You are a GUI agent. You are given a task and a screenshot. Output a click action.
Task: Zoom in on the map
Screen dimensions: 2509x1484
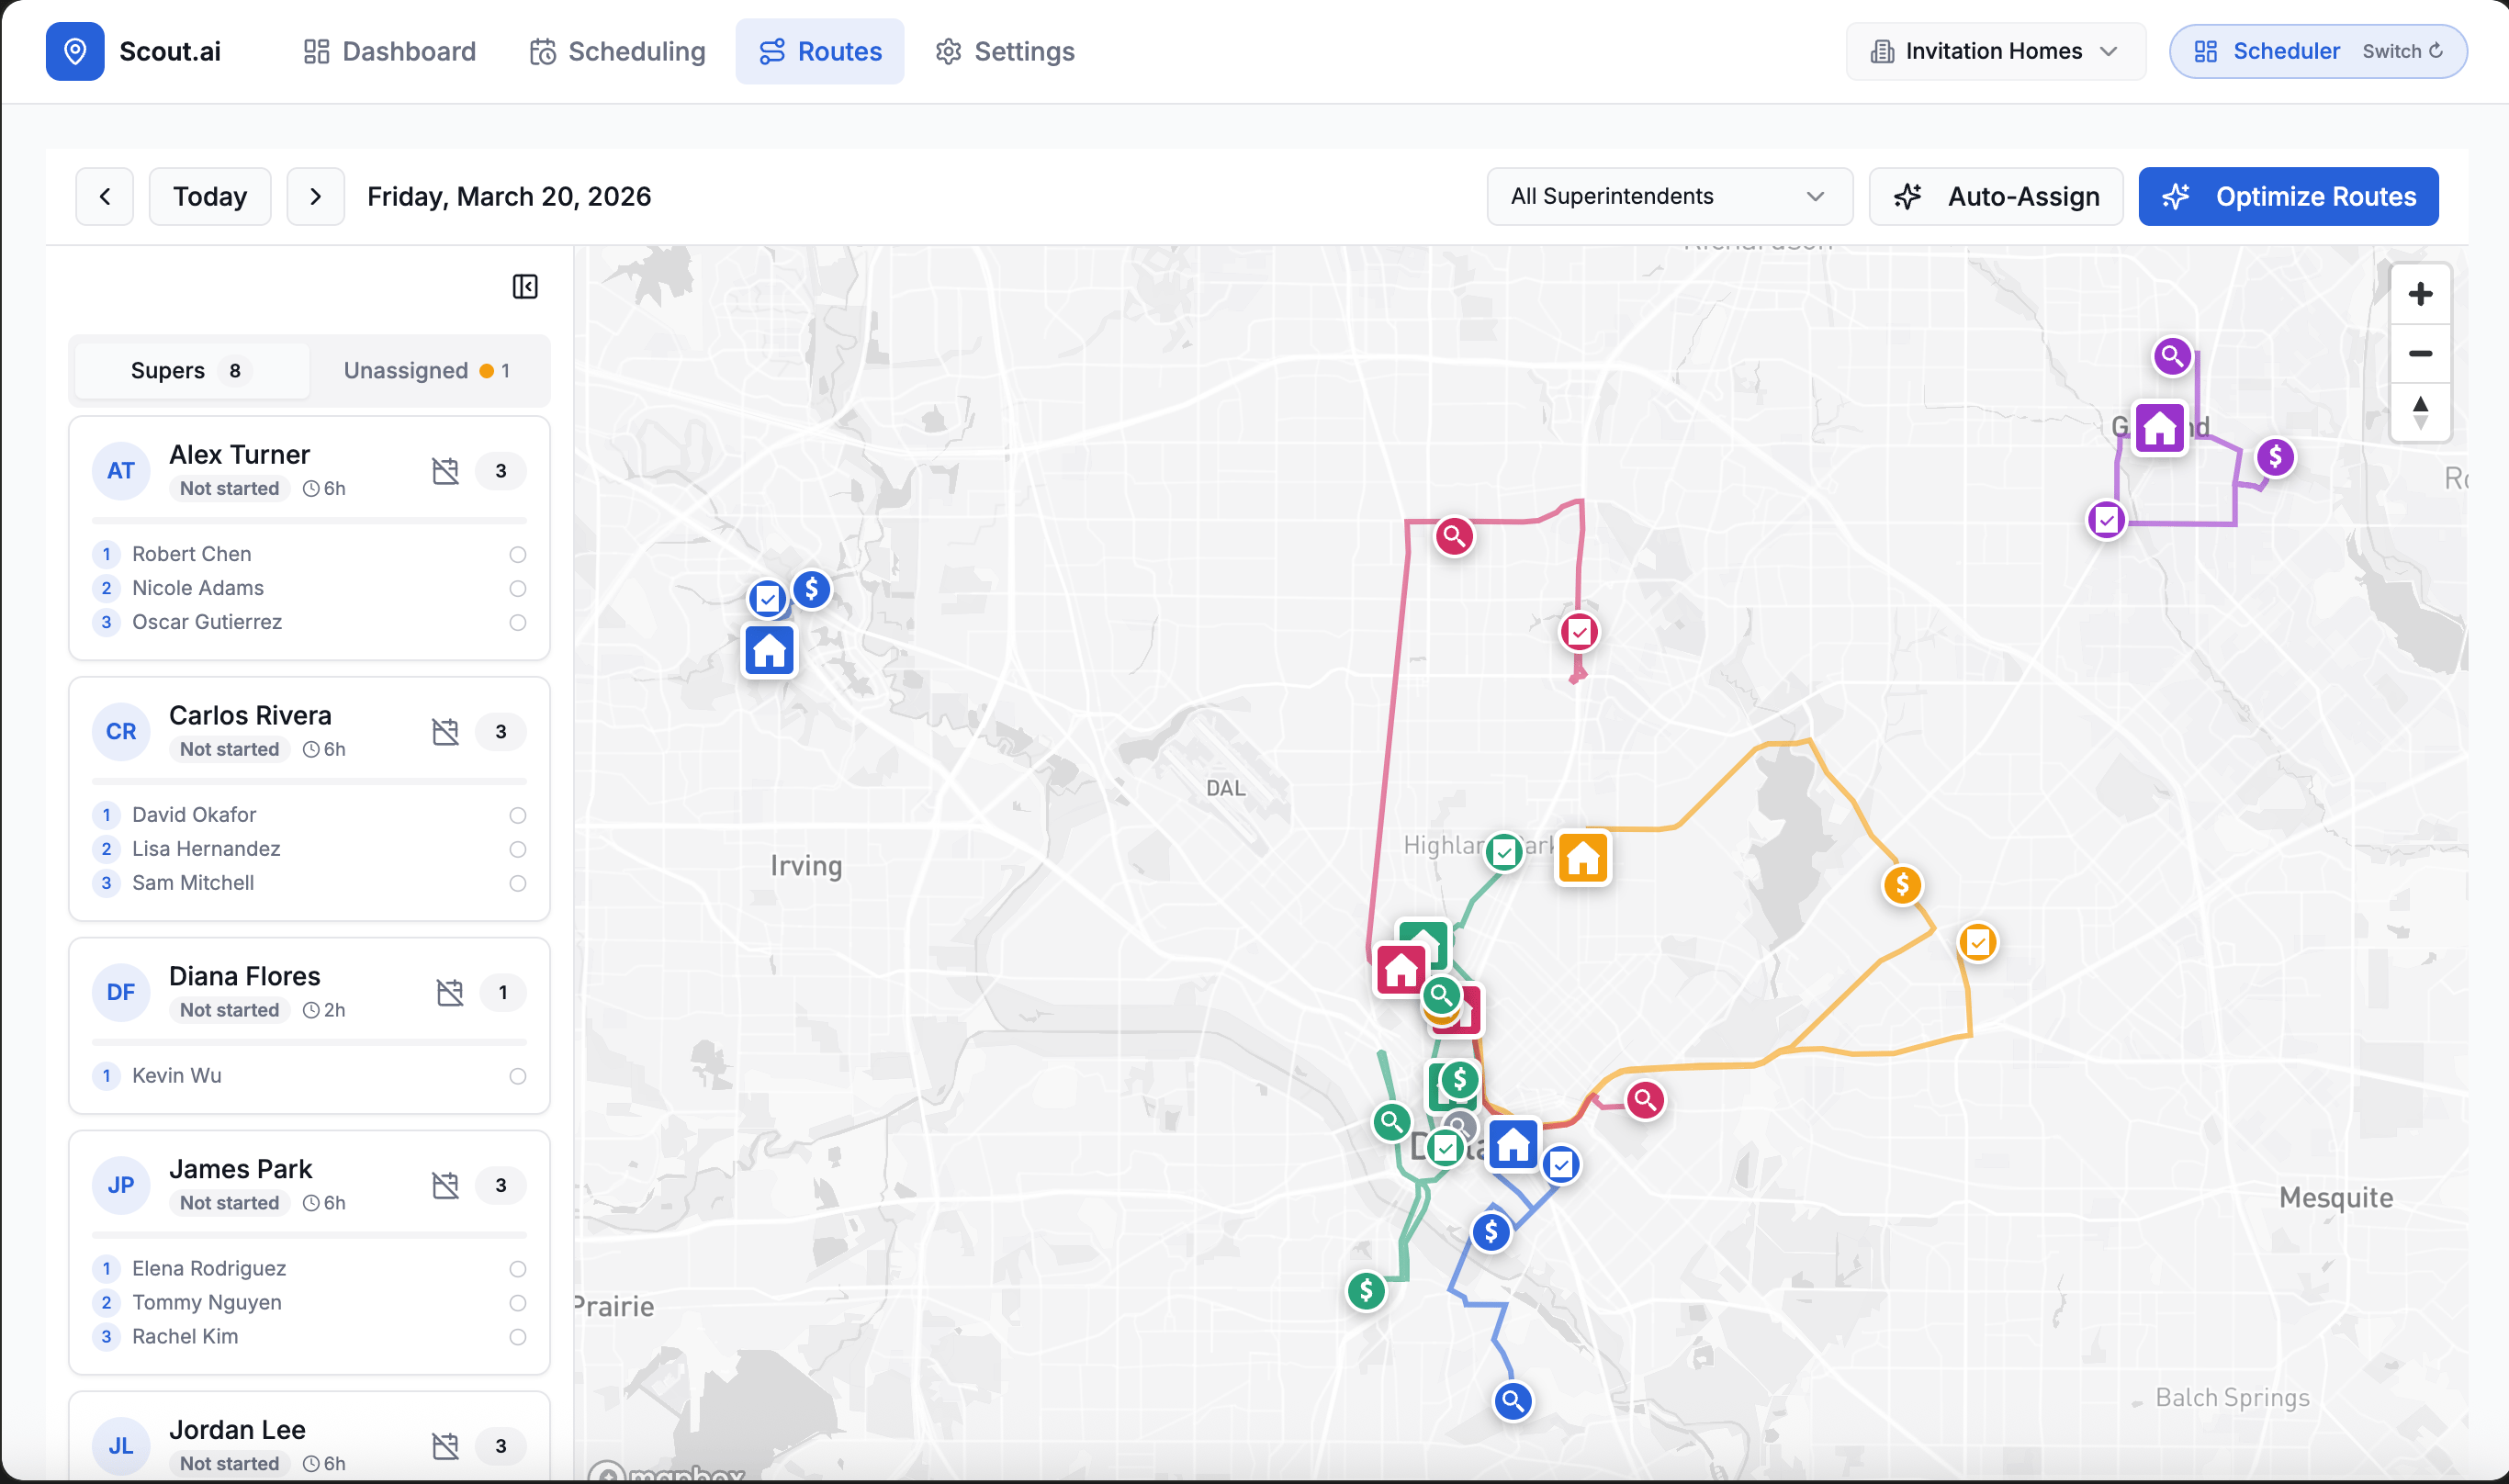pos(2420,294)
